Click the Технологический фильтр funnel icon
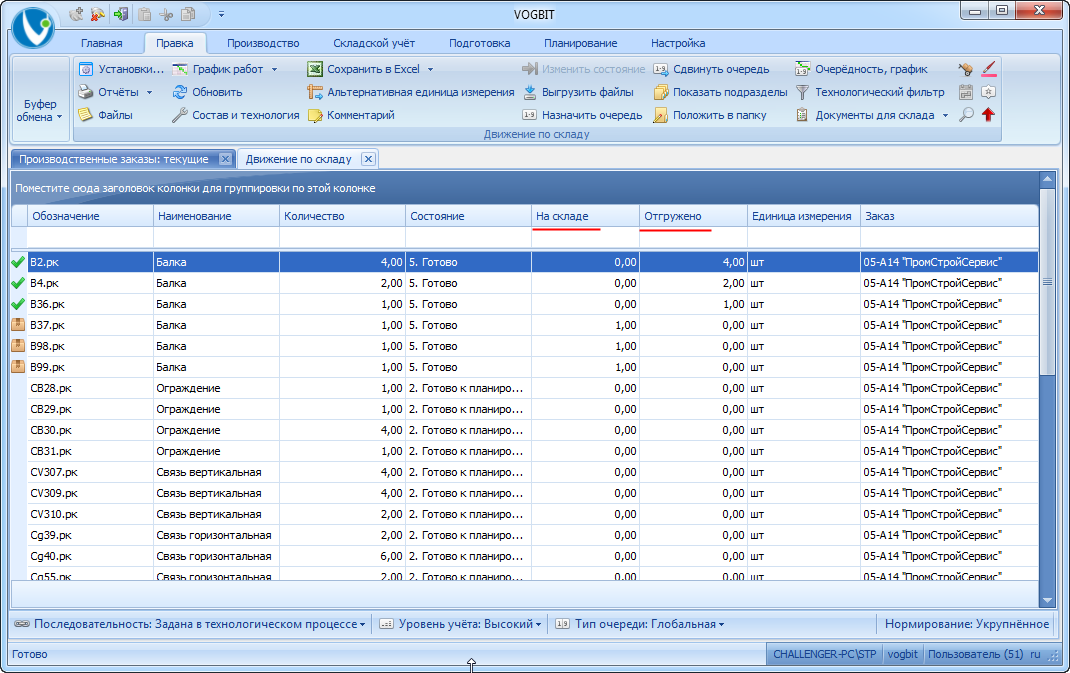The width and height of the screenshot is (1070, 673). point(802,92)
